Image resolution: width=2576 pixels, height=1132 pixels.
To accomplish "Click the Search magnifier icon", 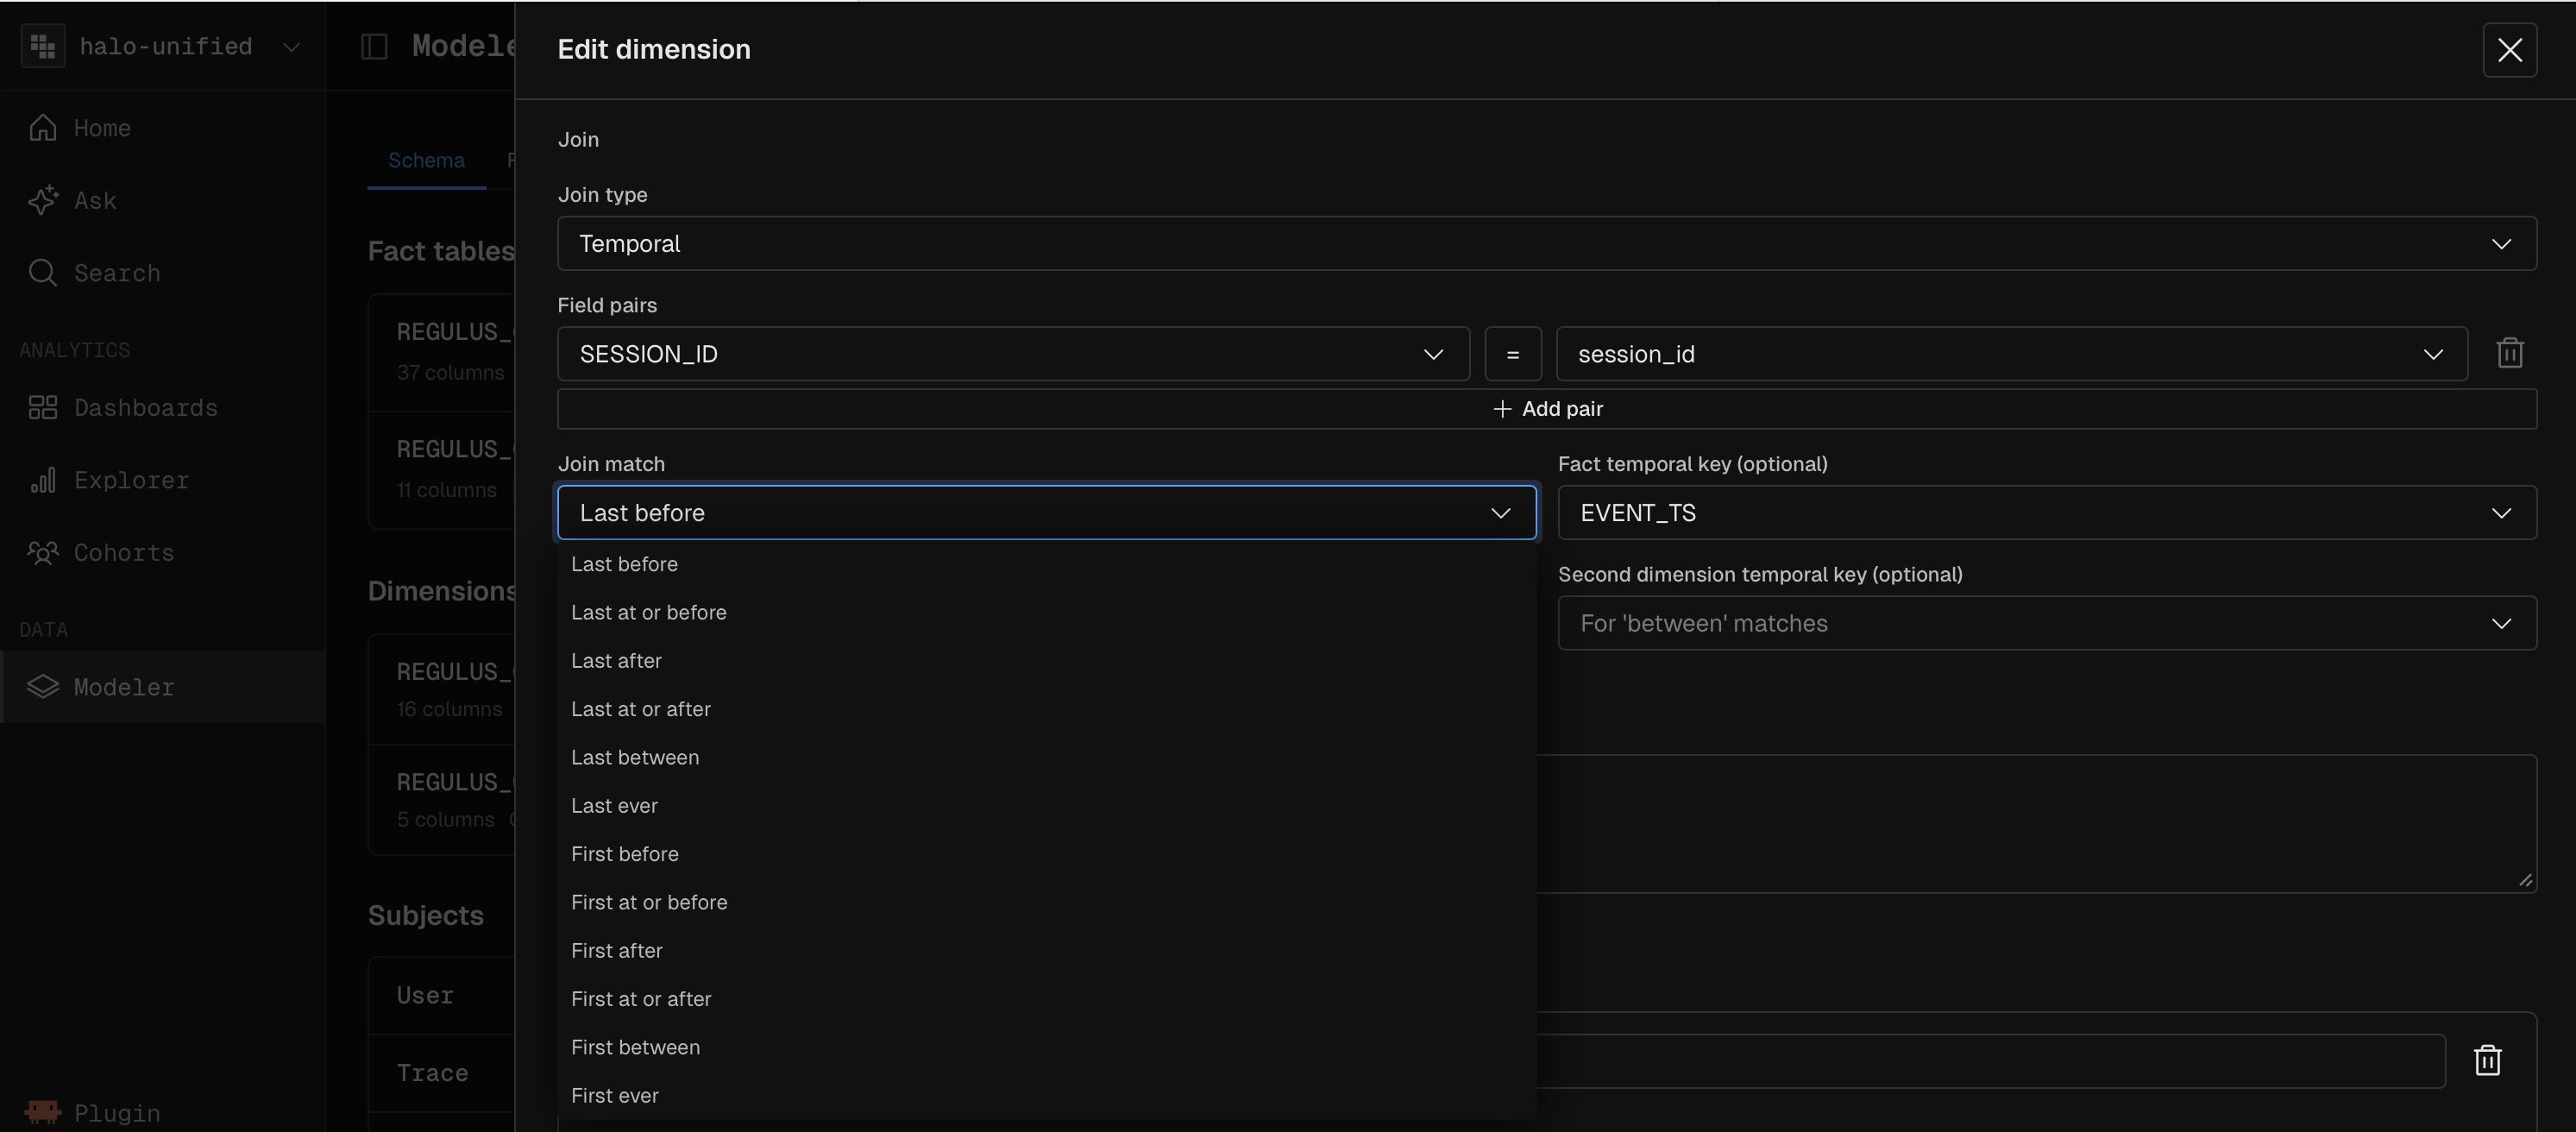I will 42,272.
